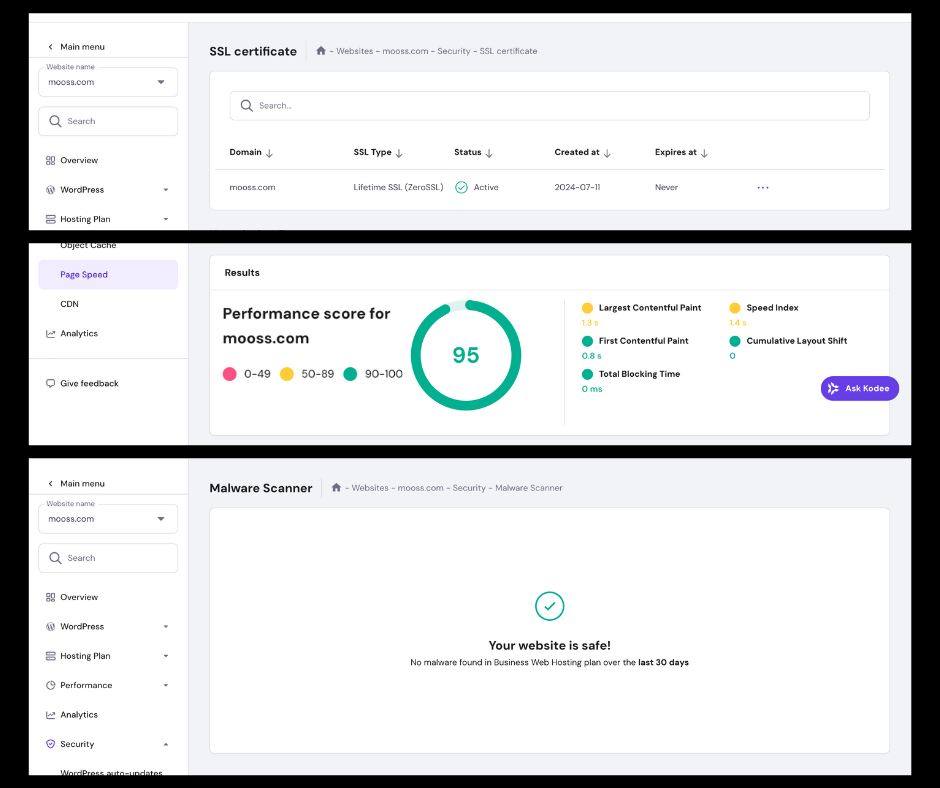The width and height of the screenshot is (940, 788).
Task: Open the three-dot actions menu for mooss.com
Action: [x=763, y=188]
